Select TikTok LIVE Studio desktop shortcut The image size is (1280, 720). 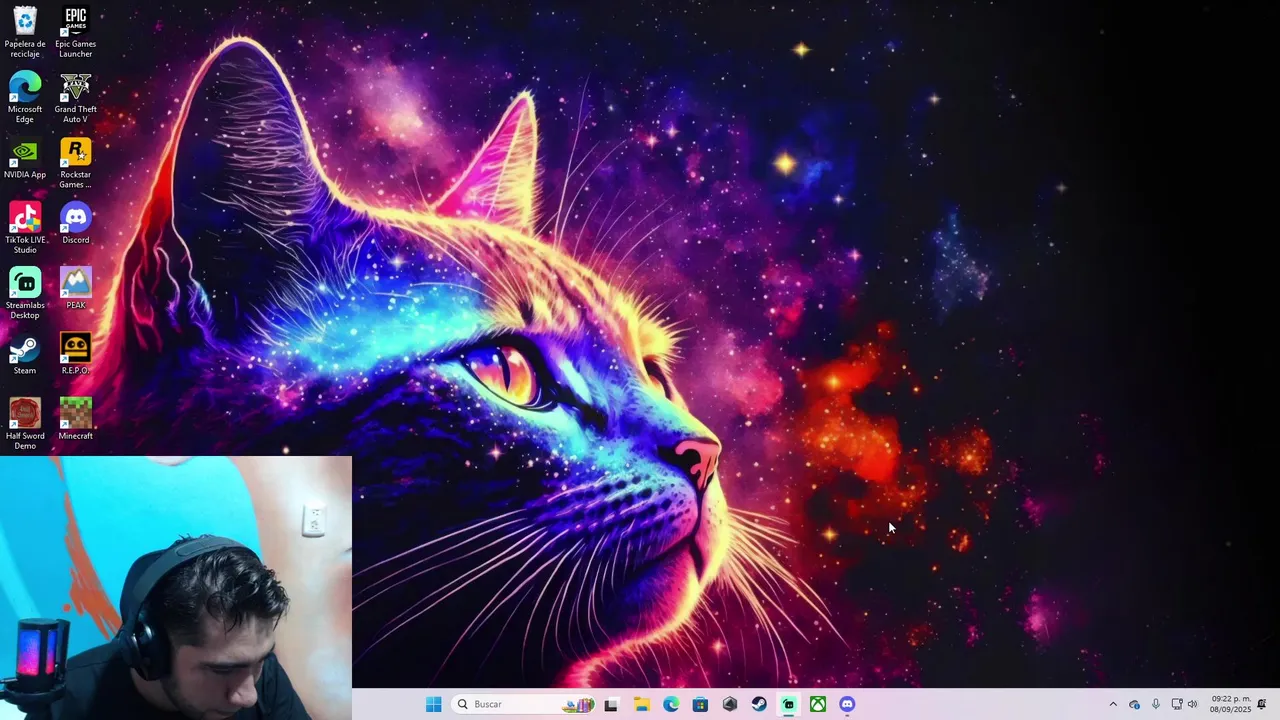click(25, 228)
